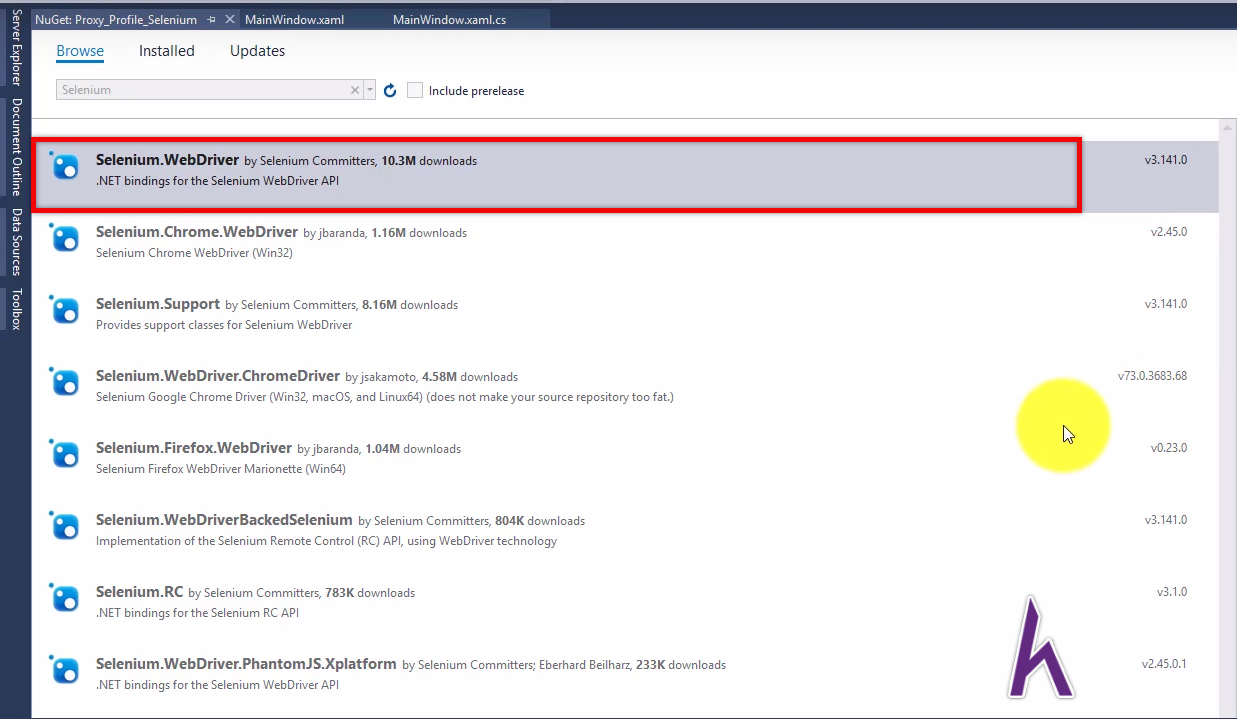Image resolution: width=1237 pixels, height=719 pixels.
Task: Click the PhantomJS.Xplatform row's ".NET bindings" description
Action: click(x=217, y=685)
